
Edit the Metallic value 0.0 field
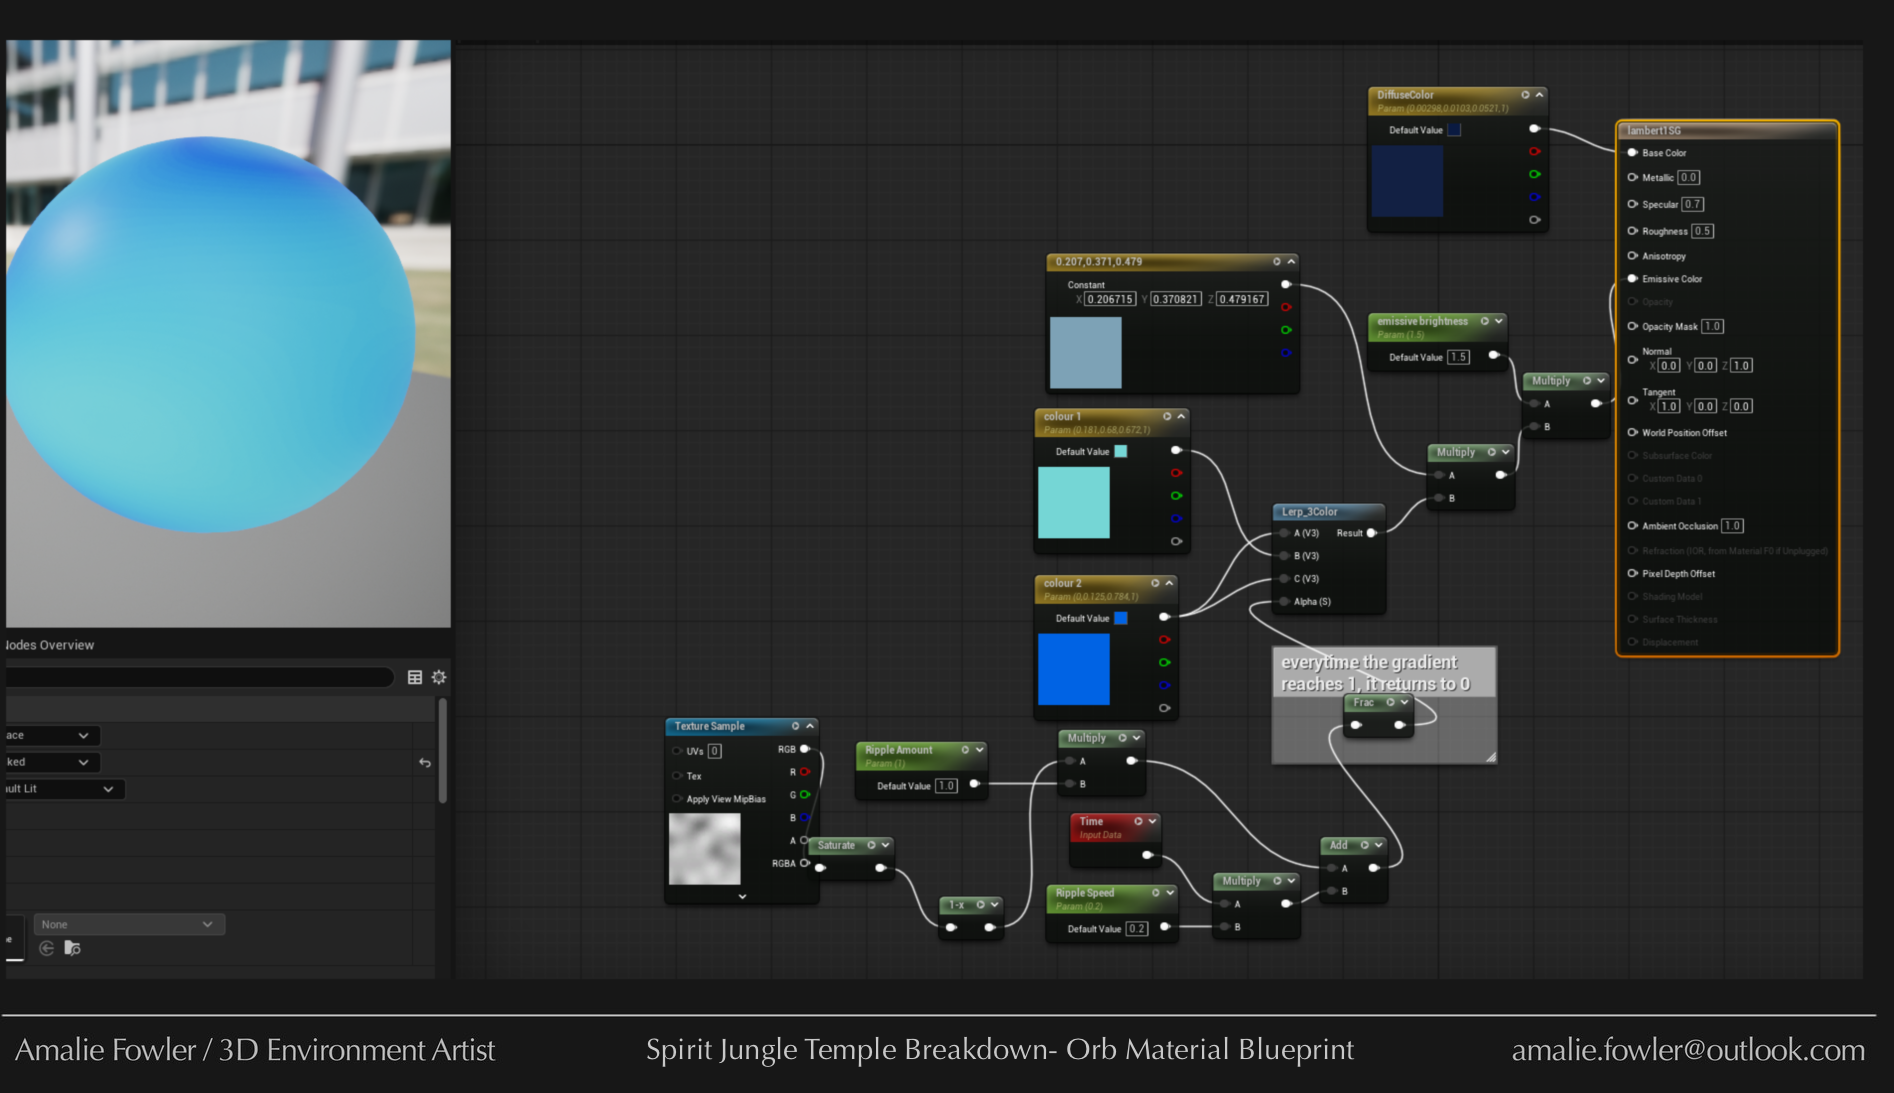pyautogui.click(x=1688, y=177)
